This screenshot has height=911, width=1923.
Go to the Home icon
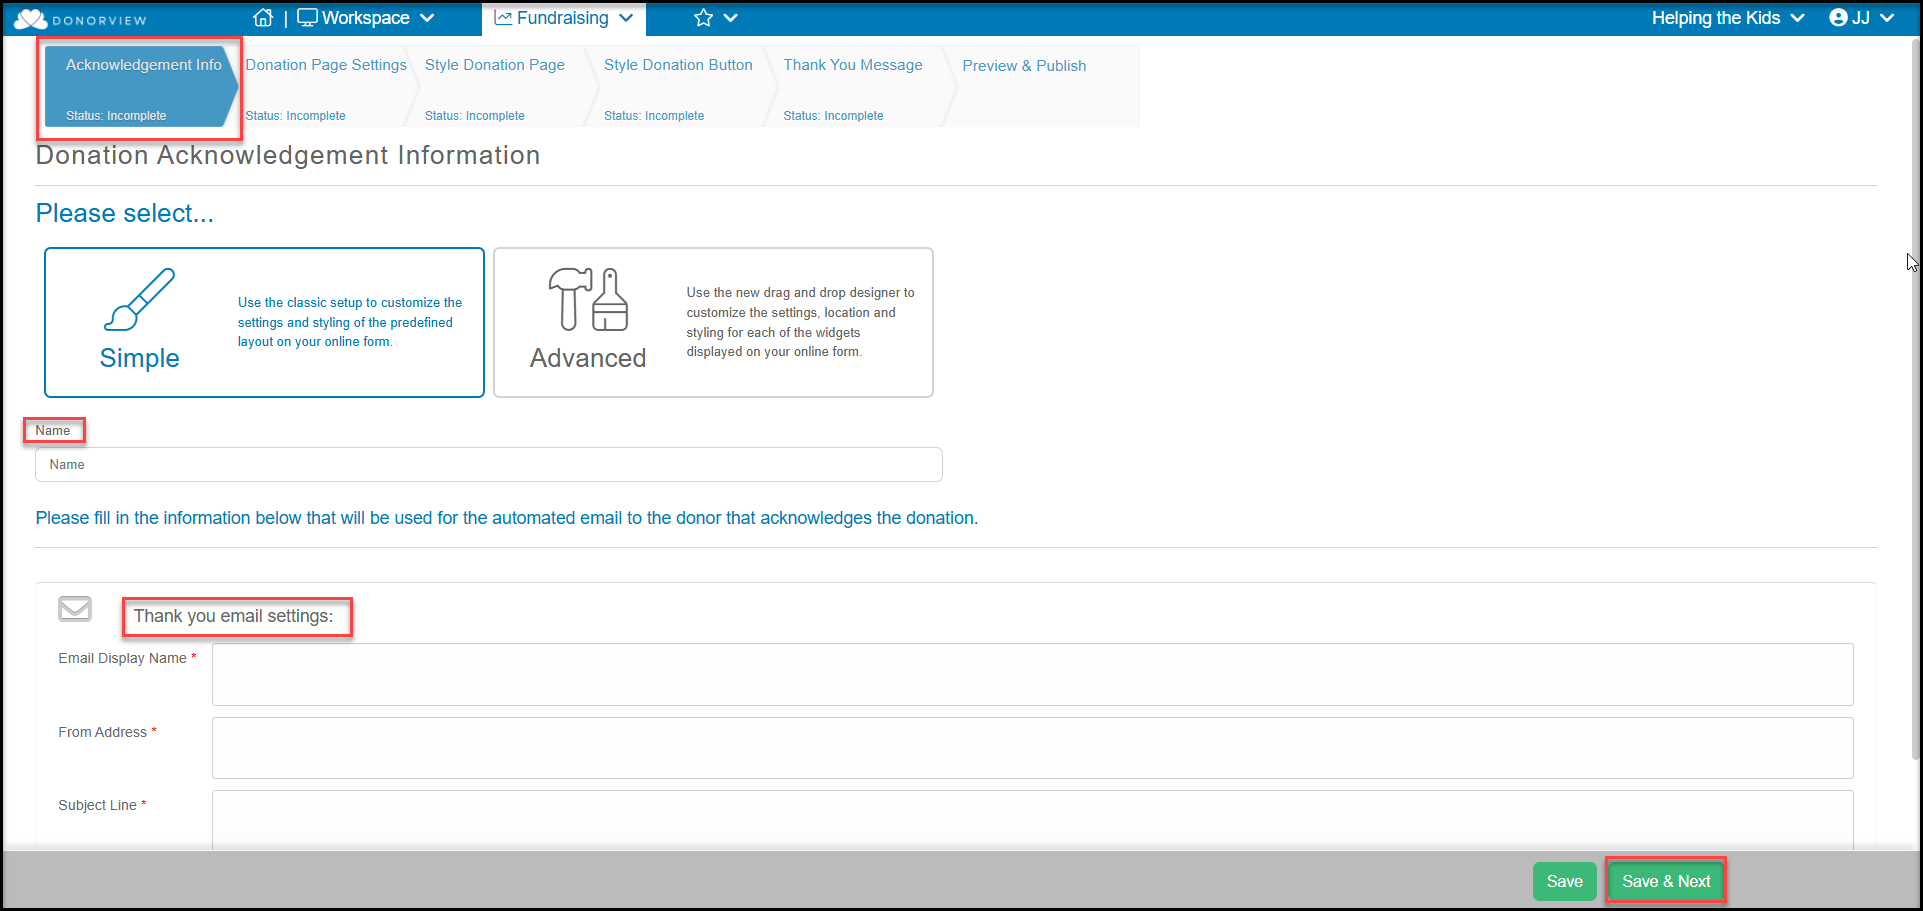click(x=263, y=18)
